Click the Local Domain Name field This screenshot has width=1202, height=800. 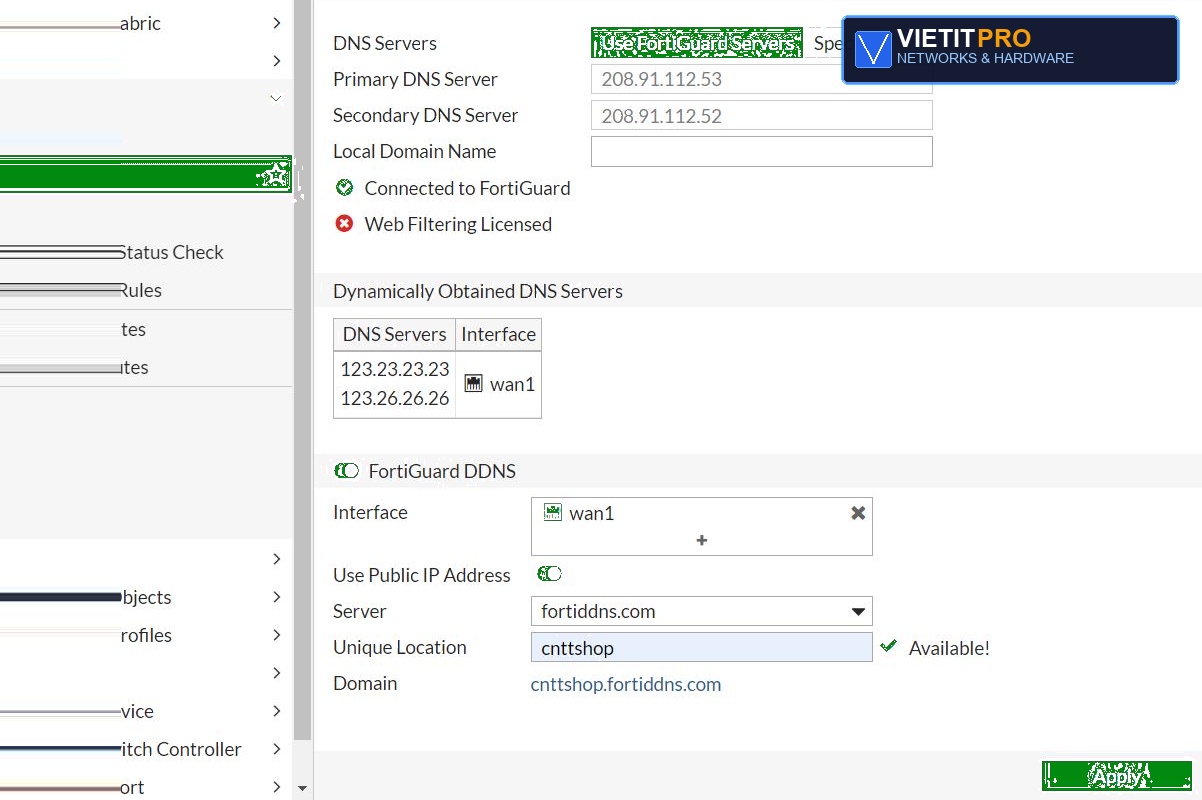[x=762, y=151]
